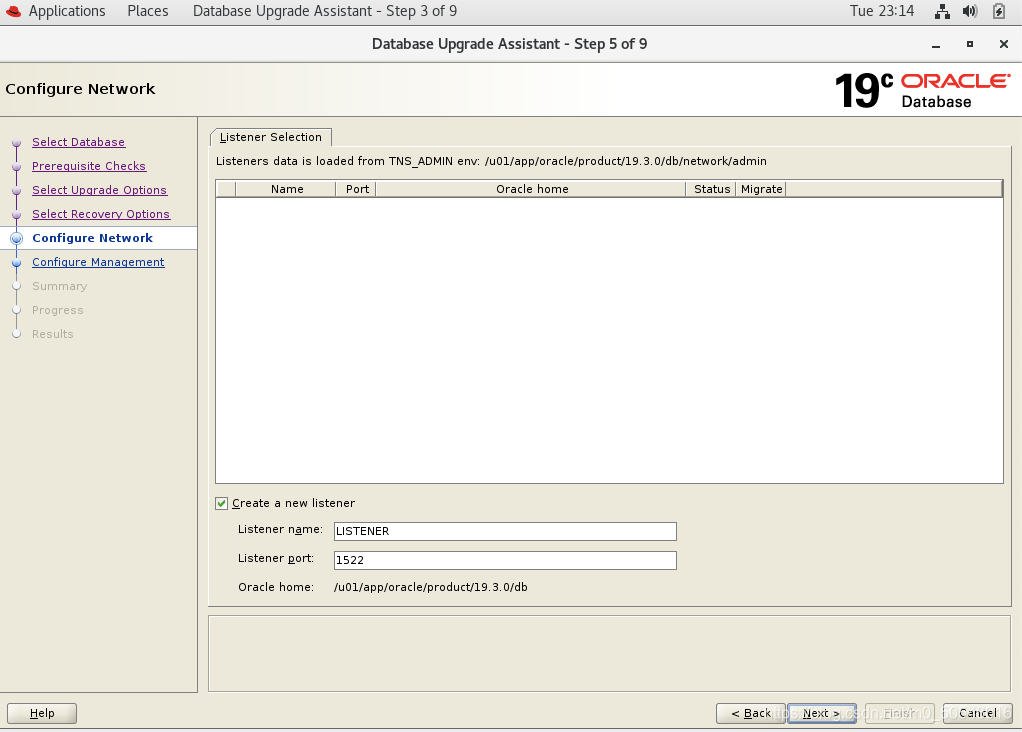Viewport: 1022px width, 732px height.
Task: Click the TNS_ADMIN env path text
Action: coord(626,161)
